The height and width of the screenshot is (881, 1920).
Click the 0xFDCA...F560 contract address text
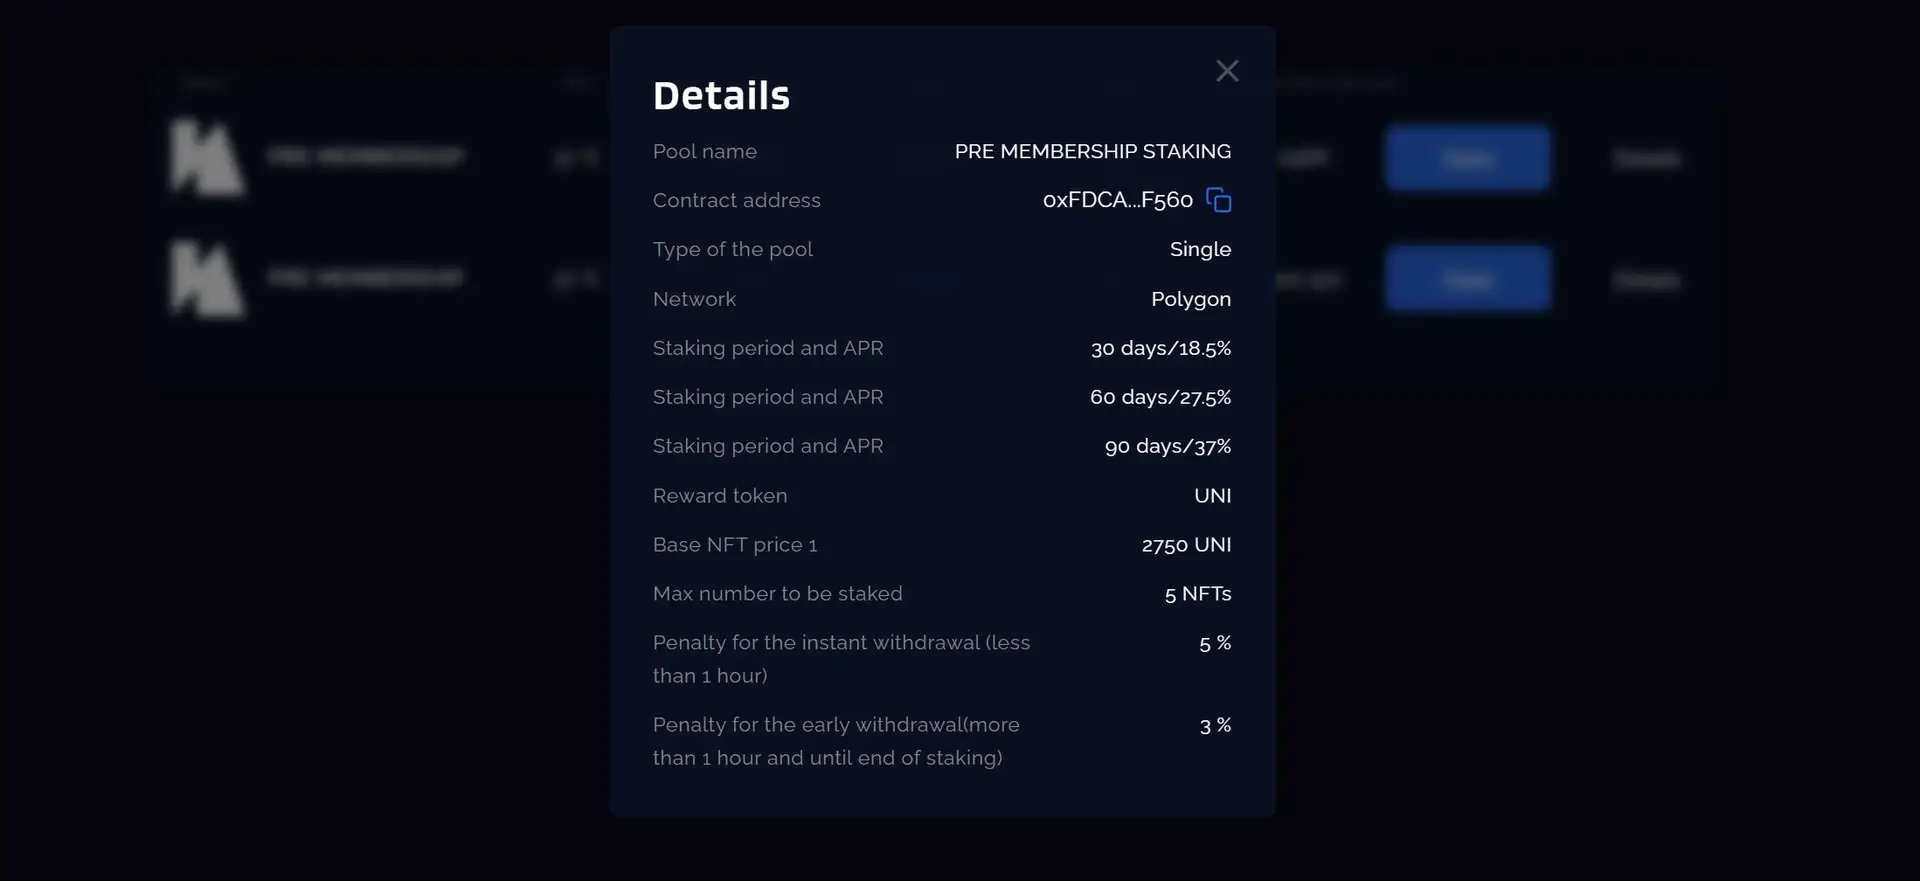1117,200
